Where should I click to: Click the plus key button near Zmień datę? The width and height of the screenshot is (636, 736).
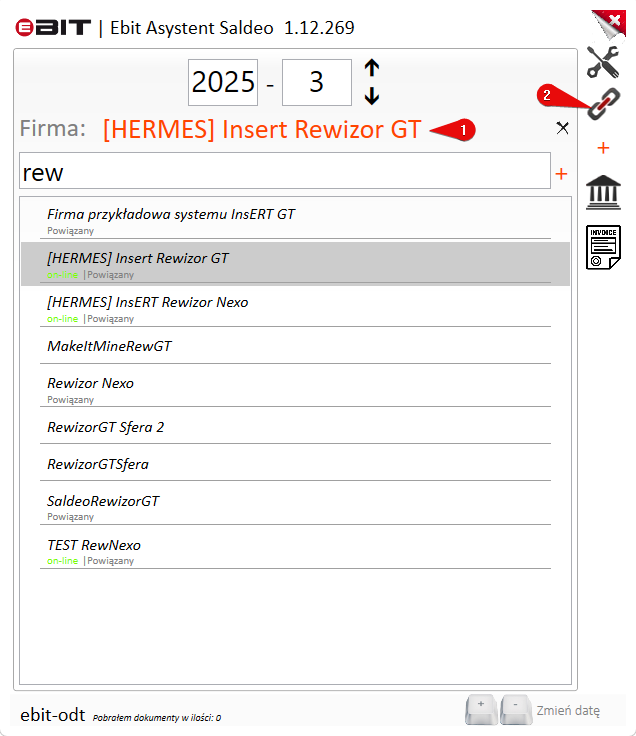(x=481, y=709)
